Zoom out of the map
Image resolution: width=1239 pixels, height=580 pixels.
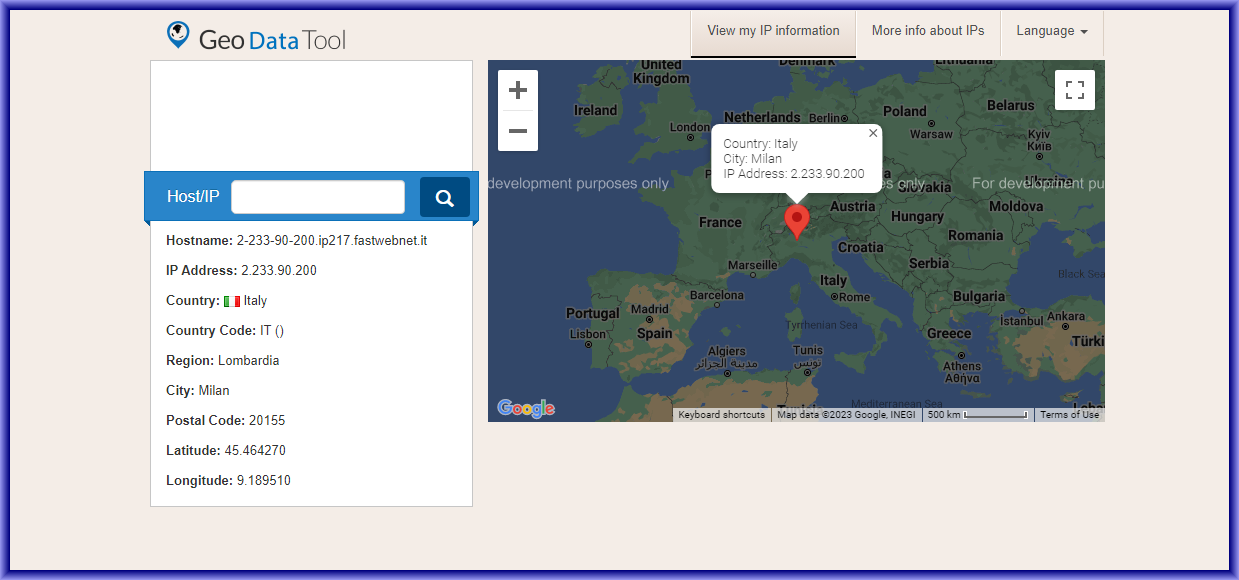(x=518, y=131)
